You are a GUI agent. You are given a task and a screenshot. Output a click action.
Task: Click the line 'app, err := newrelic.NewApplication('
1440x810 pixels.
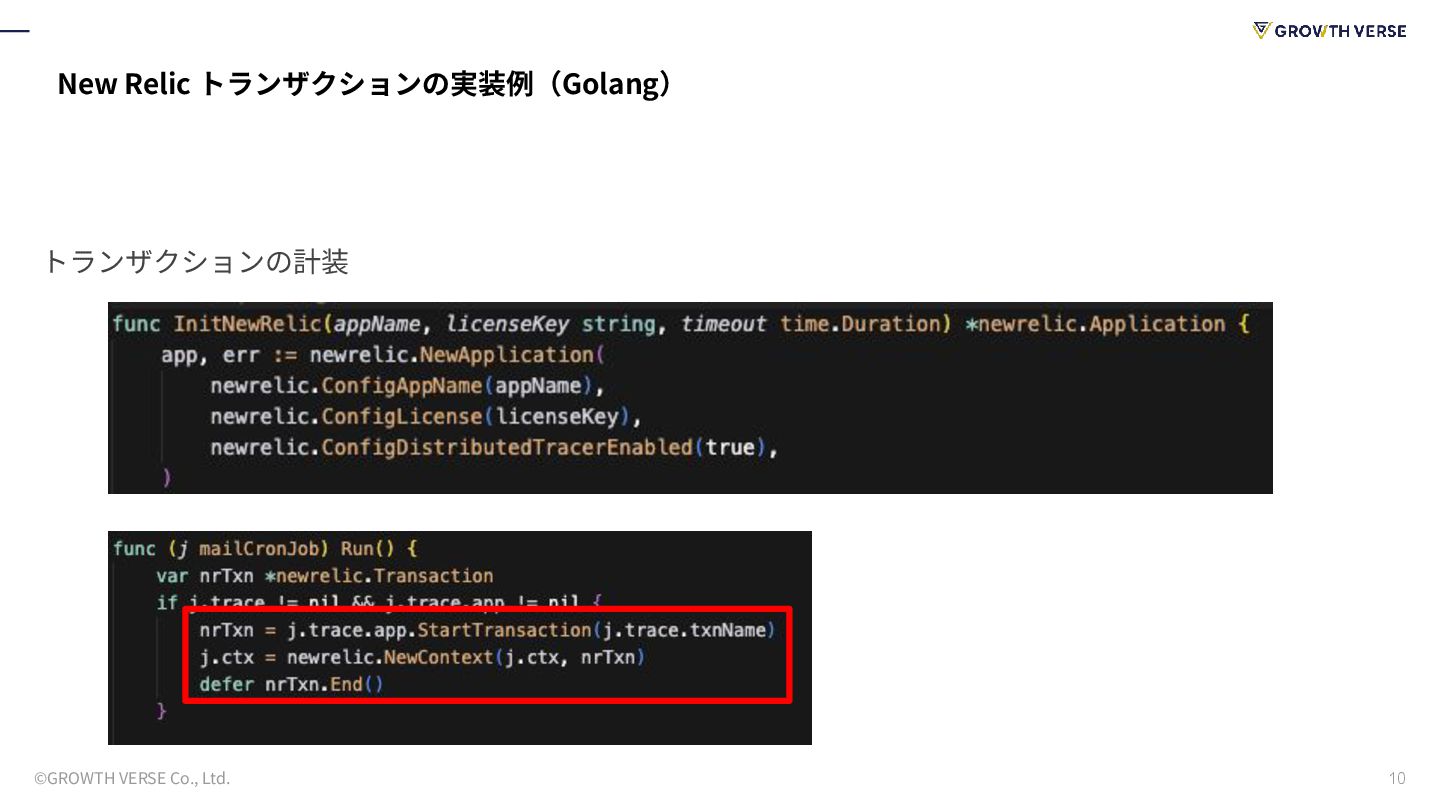(384, 355)
